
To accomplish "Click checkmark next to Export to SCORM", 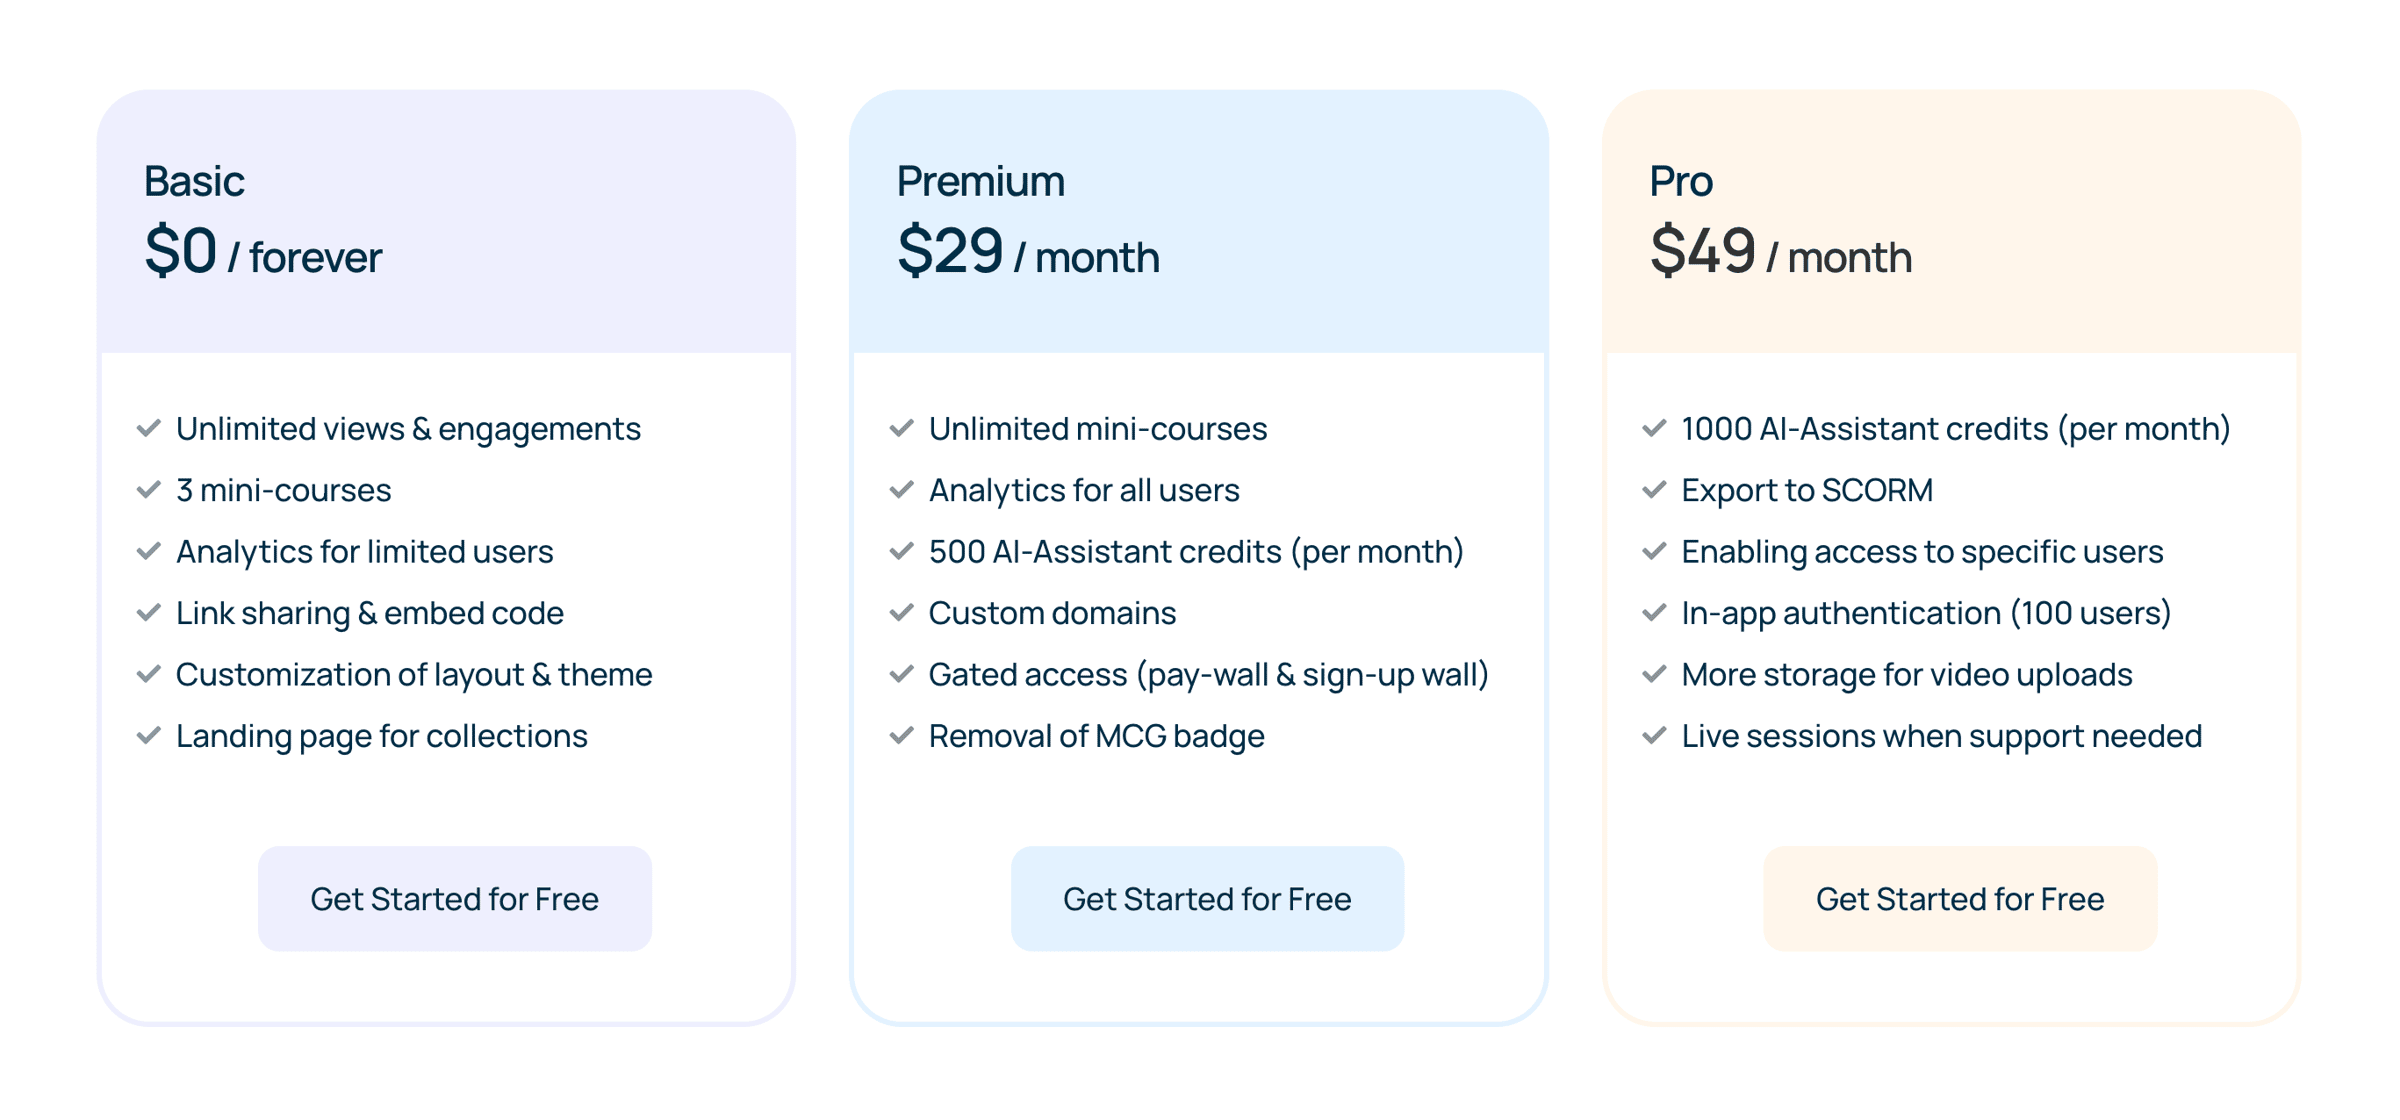I will click(x=1655, y=490).
